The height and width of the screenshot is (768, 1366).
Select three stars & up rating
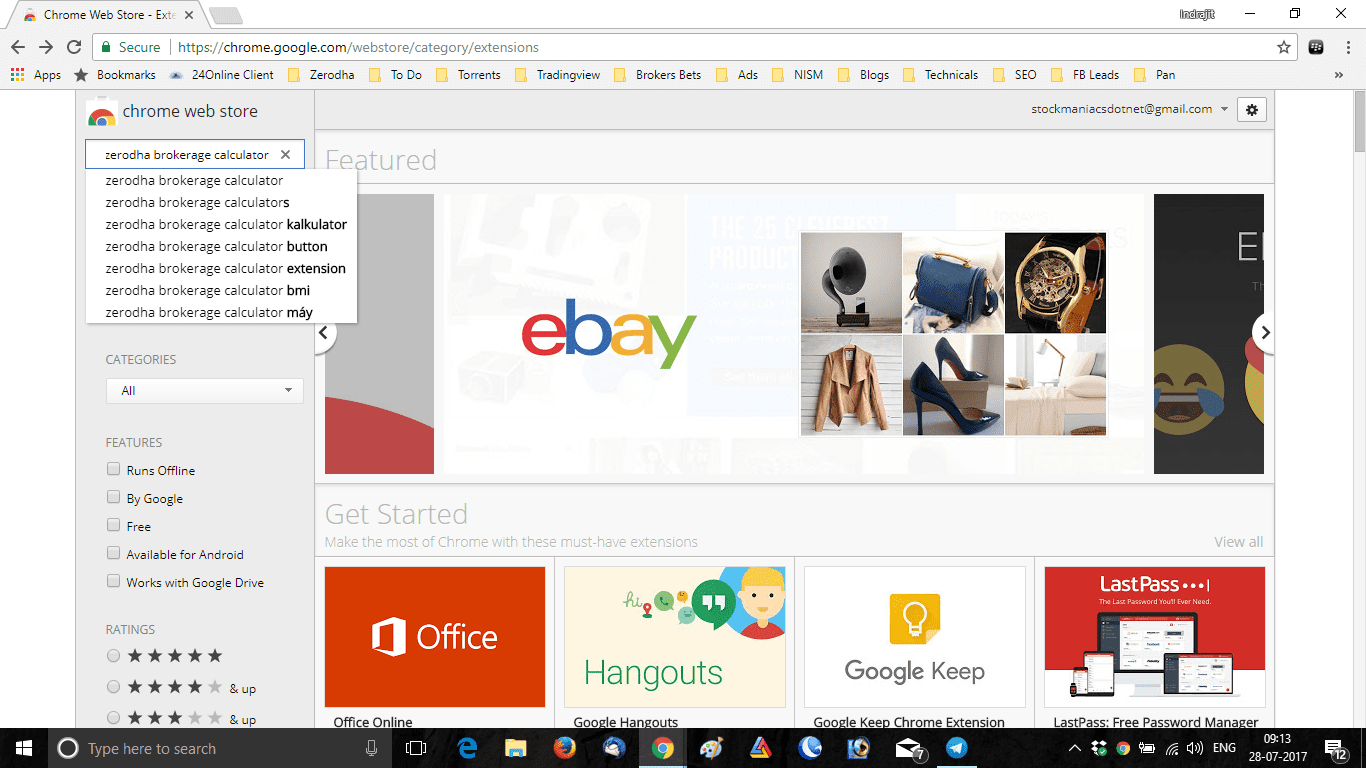tap(113, 718)
